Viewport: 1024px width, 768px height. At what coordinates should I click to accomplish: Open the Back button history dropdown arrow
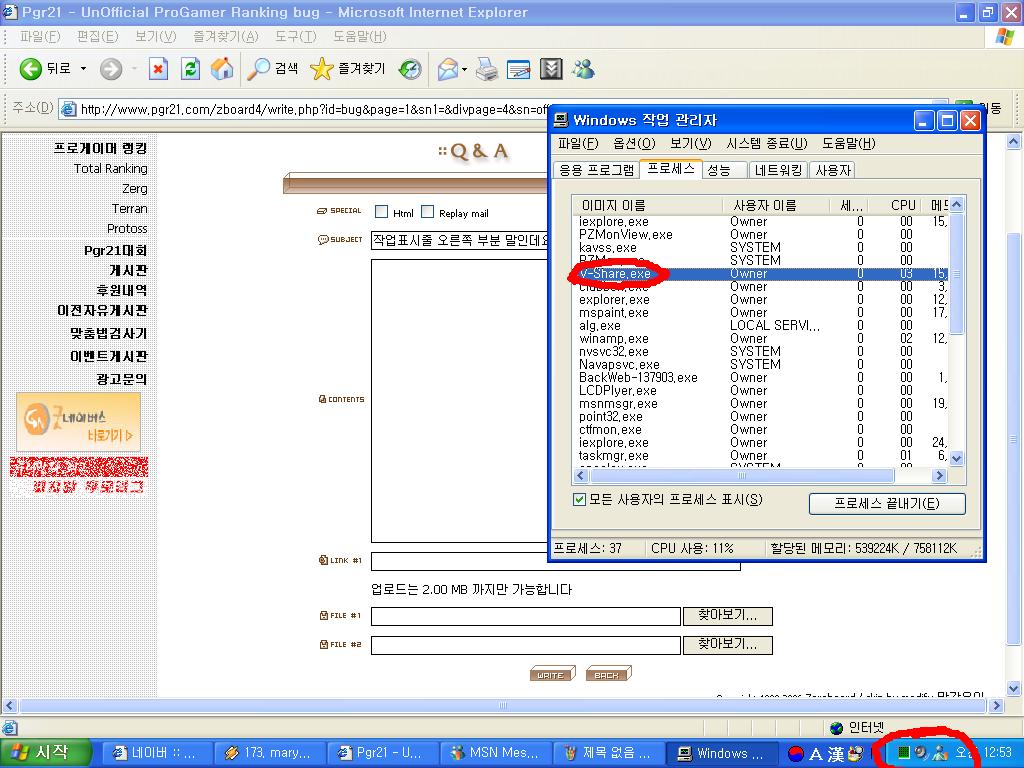click(x=84, y=69)
